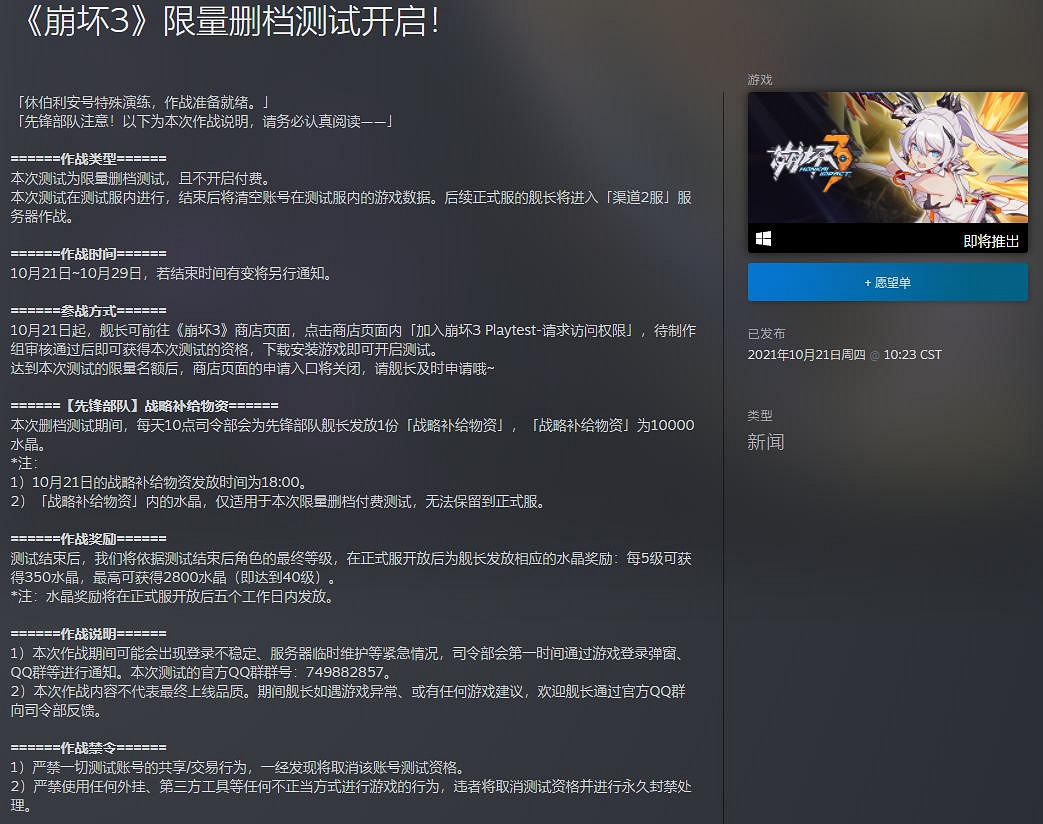Click the ======作战时间====== section heading
This screenshot has height=824, width=1043.
89,253
